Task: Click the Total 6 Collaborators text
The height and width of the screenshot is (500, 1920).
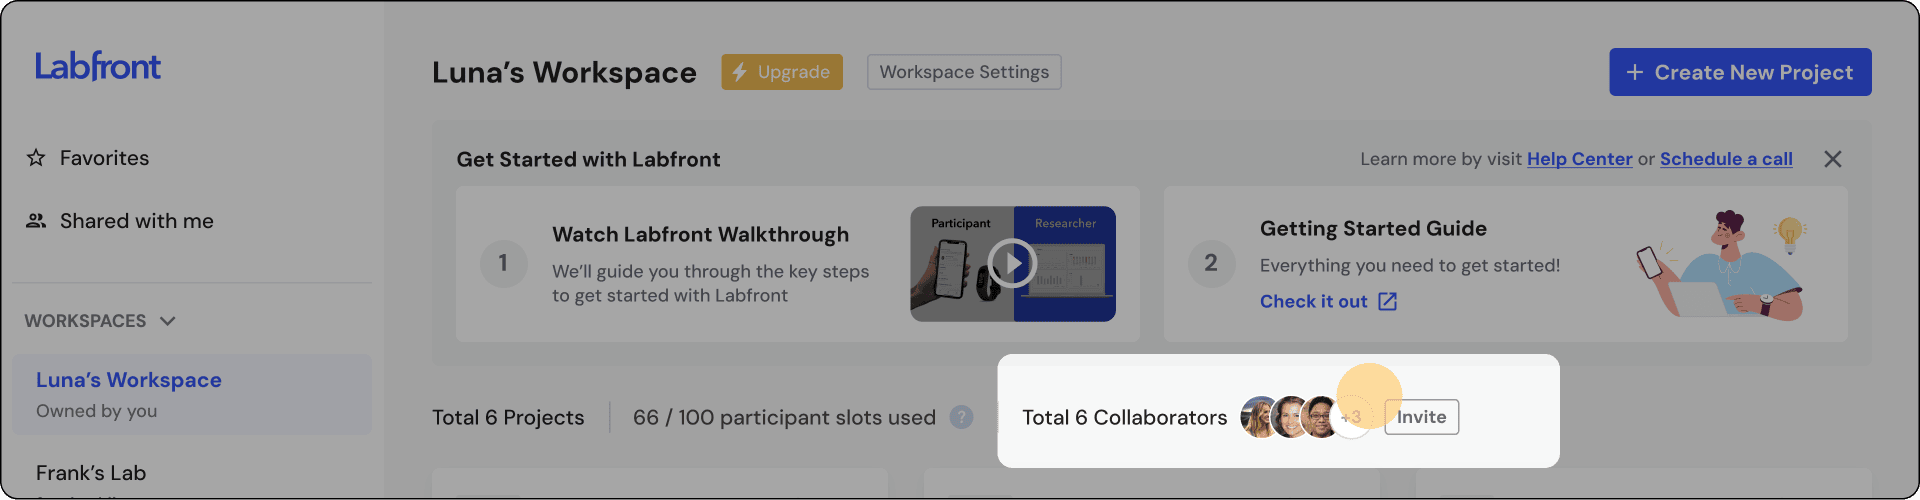Action: coord(1124,417)
